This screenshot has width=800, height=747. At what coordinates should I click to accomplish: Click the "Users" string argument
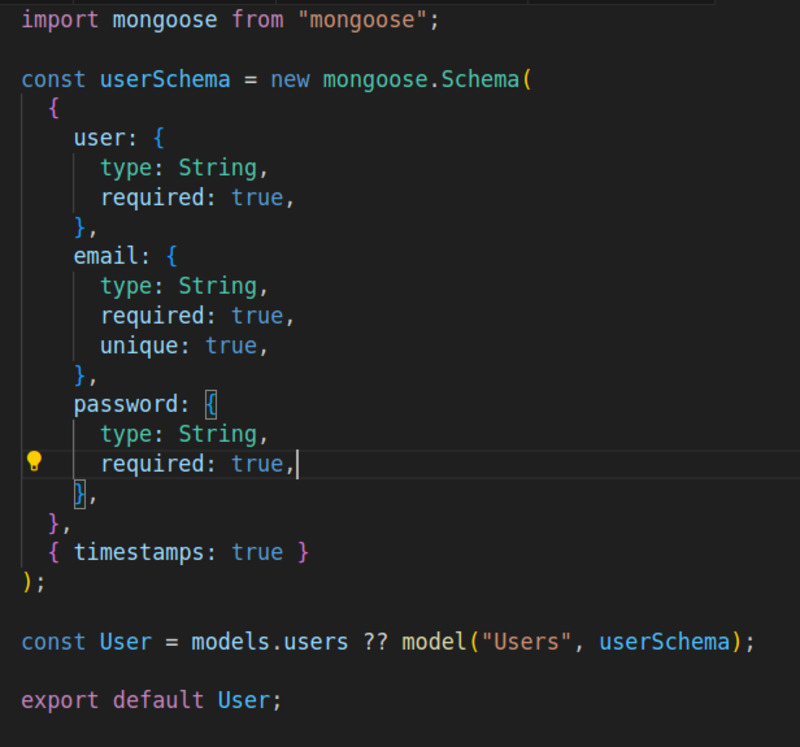tap(526, 641)
